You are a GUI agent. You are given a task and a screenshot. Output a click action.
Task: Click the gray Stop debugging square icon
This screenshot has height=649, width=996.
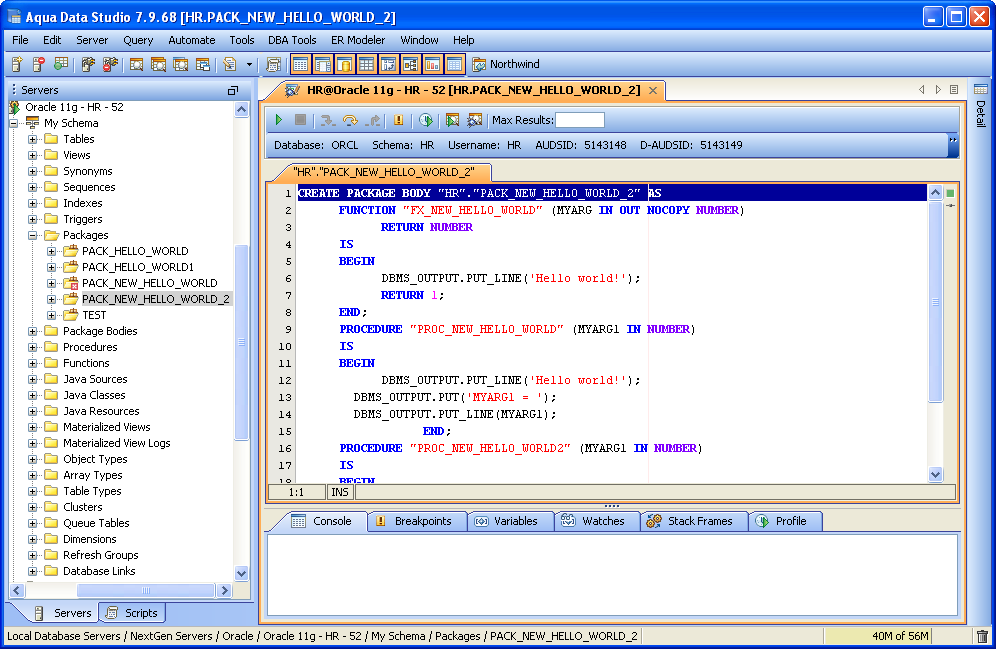300,120
